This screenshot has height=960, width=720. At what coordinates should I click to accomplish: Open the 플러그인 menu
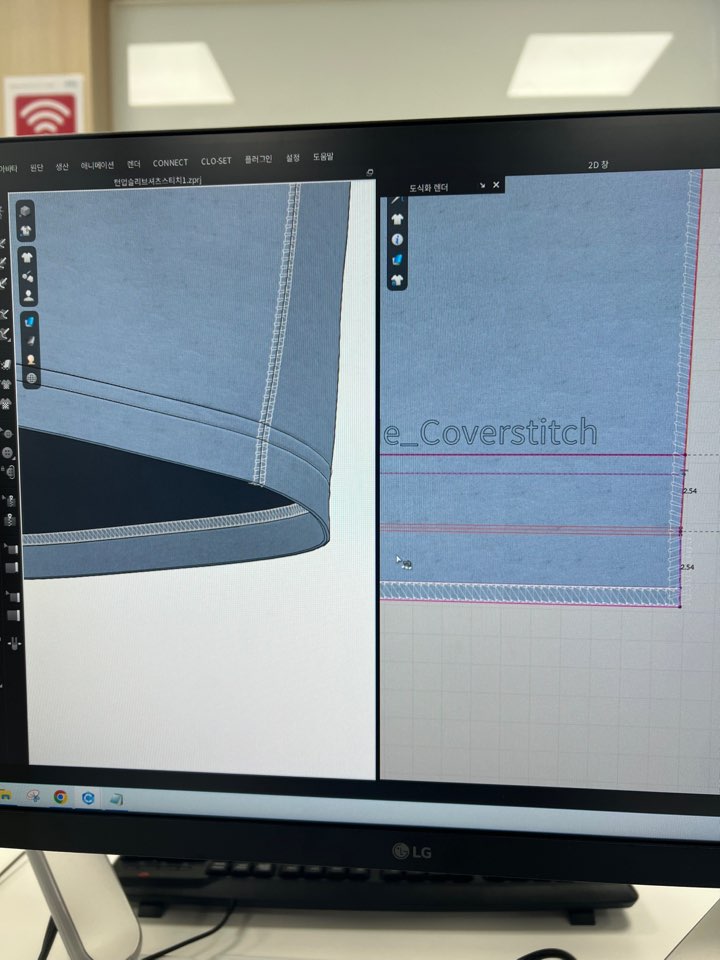[258, 160]
